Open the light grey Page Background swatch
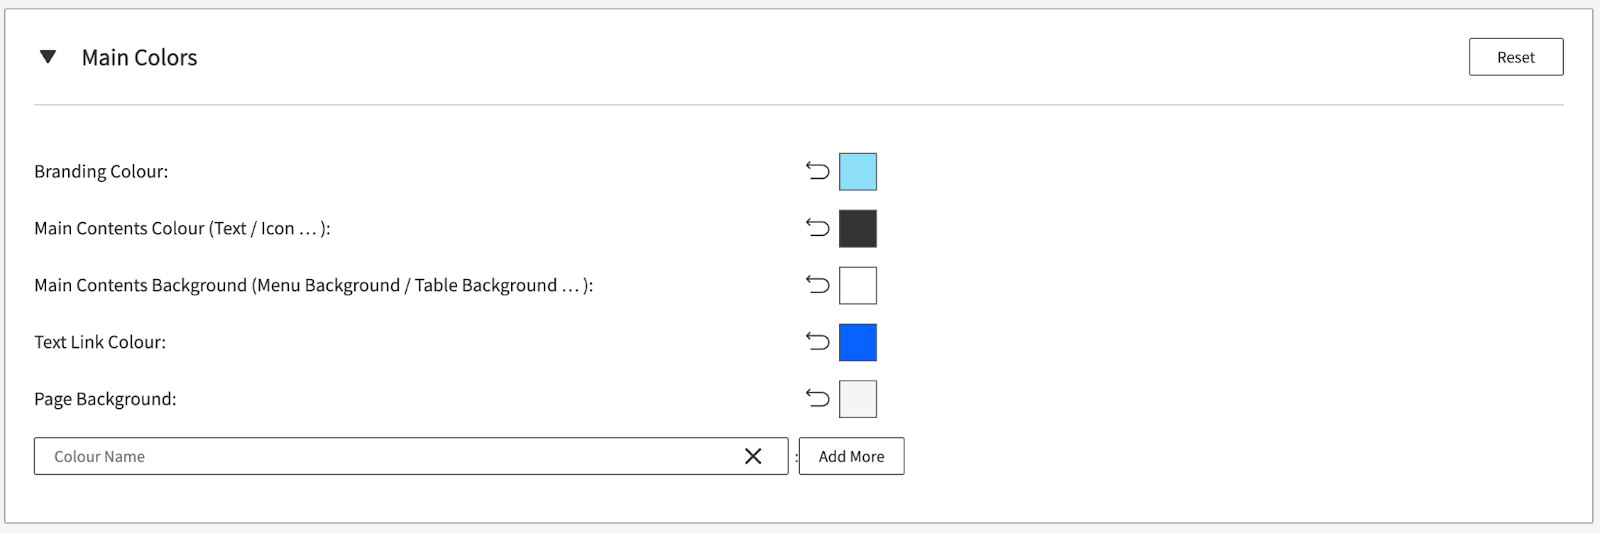Viewport: 1600px width, 533px height. [x=857, y=399]
